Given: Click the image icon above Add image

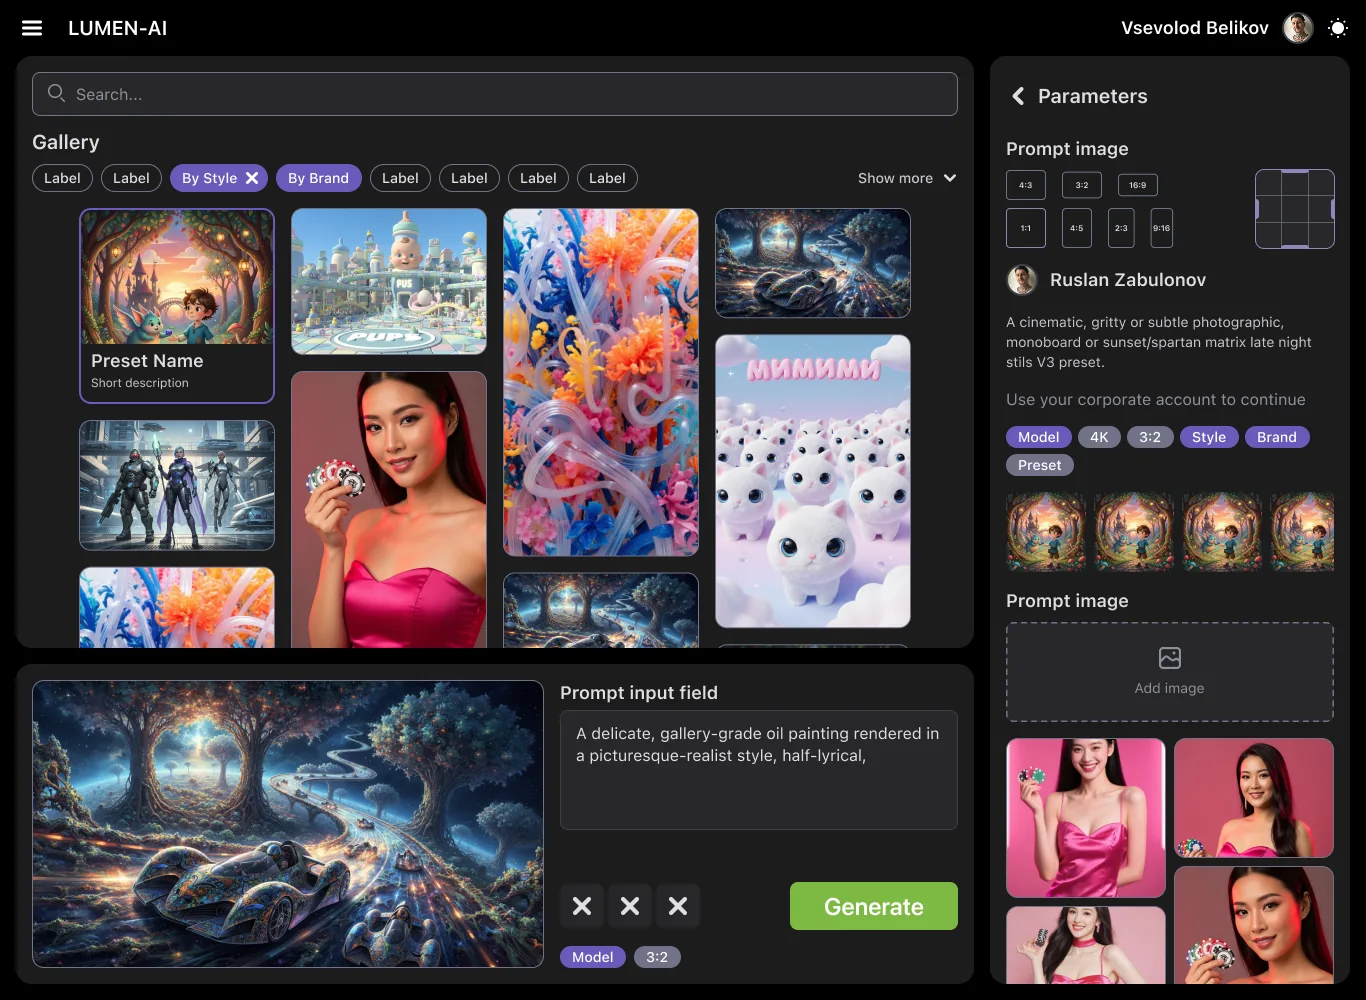Looking at the screenshot, I should click(1170, 657).
